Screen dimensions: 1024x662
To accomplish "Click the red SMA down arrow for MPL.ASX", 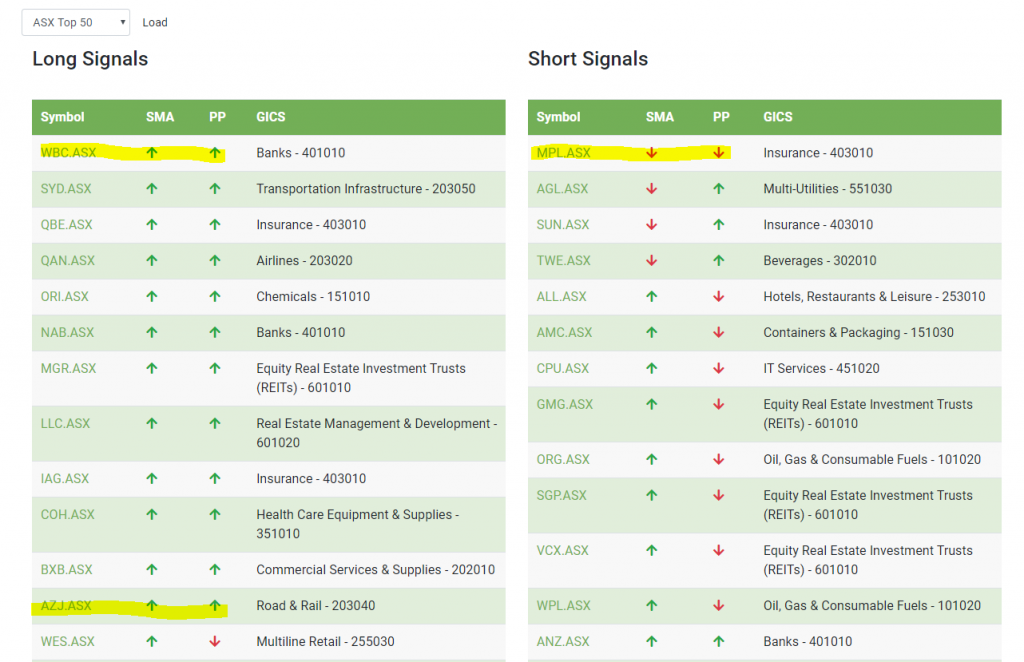I will (x=652, y=153).
